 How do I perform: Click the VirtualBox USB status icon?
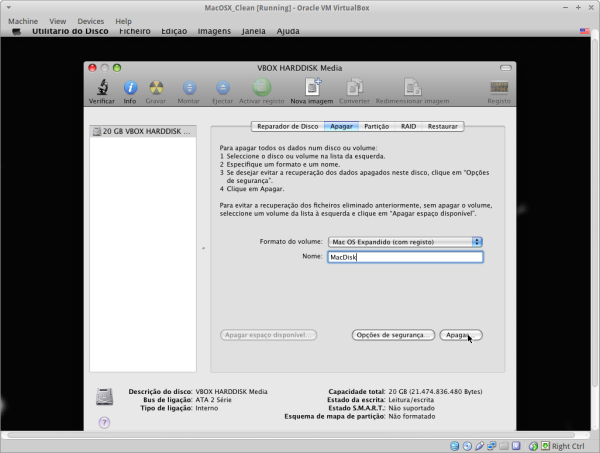pyautogui.click(x=479, y=446)
